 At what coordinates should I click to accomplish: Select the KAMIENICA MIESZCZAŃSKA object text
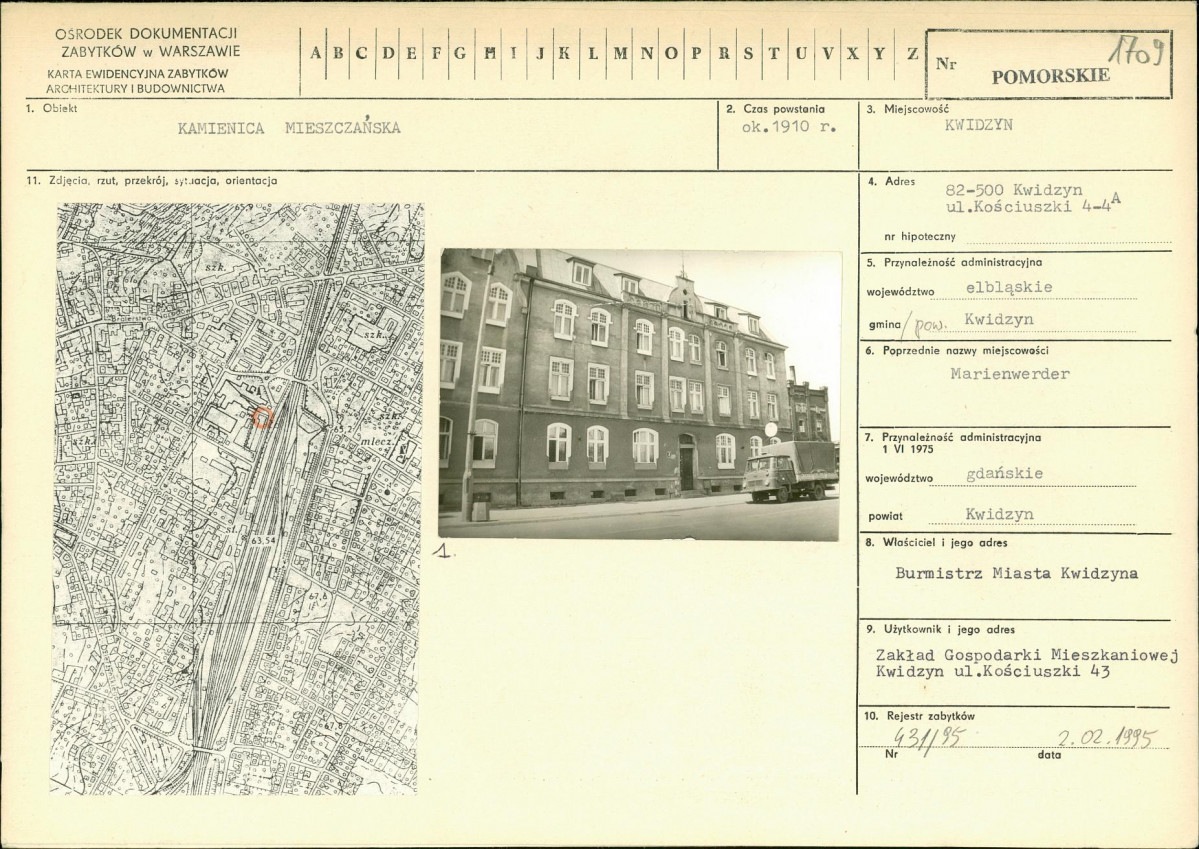point(289,128)
